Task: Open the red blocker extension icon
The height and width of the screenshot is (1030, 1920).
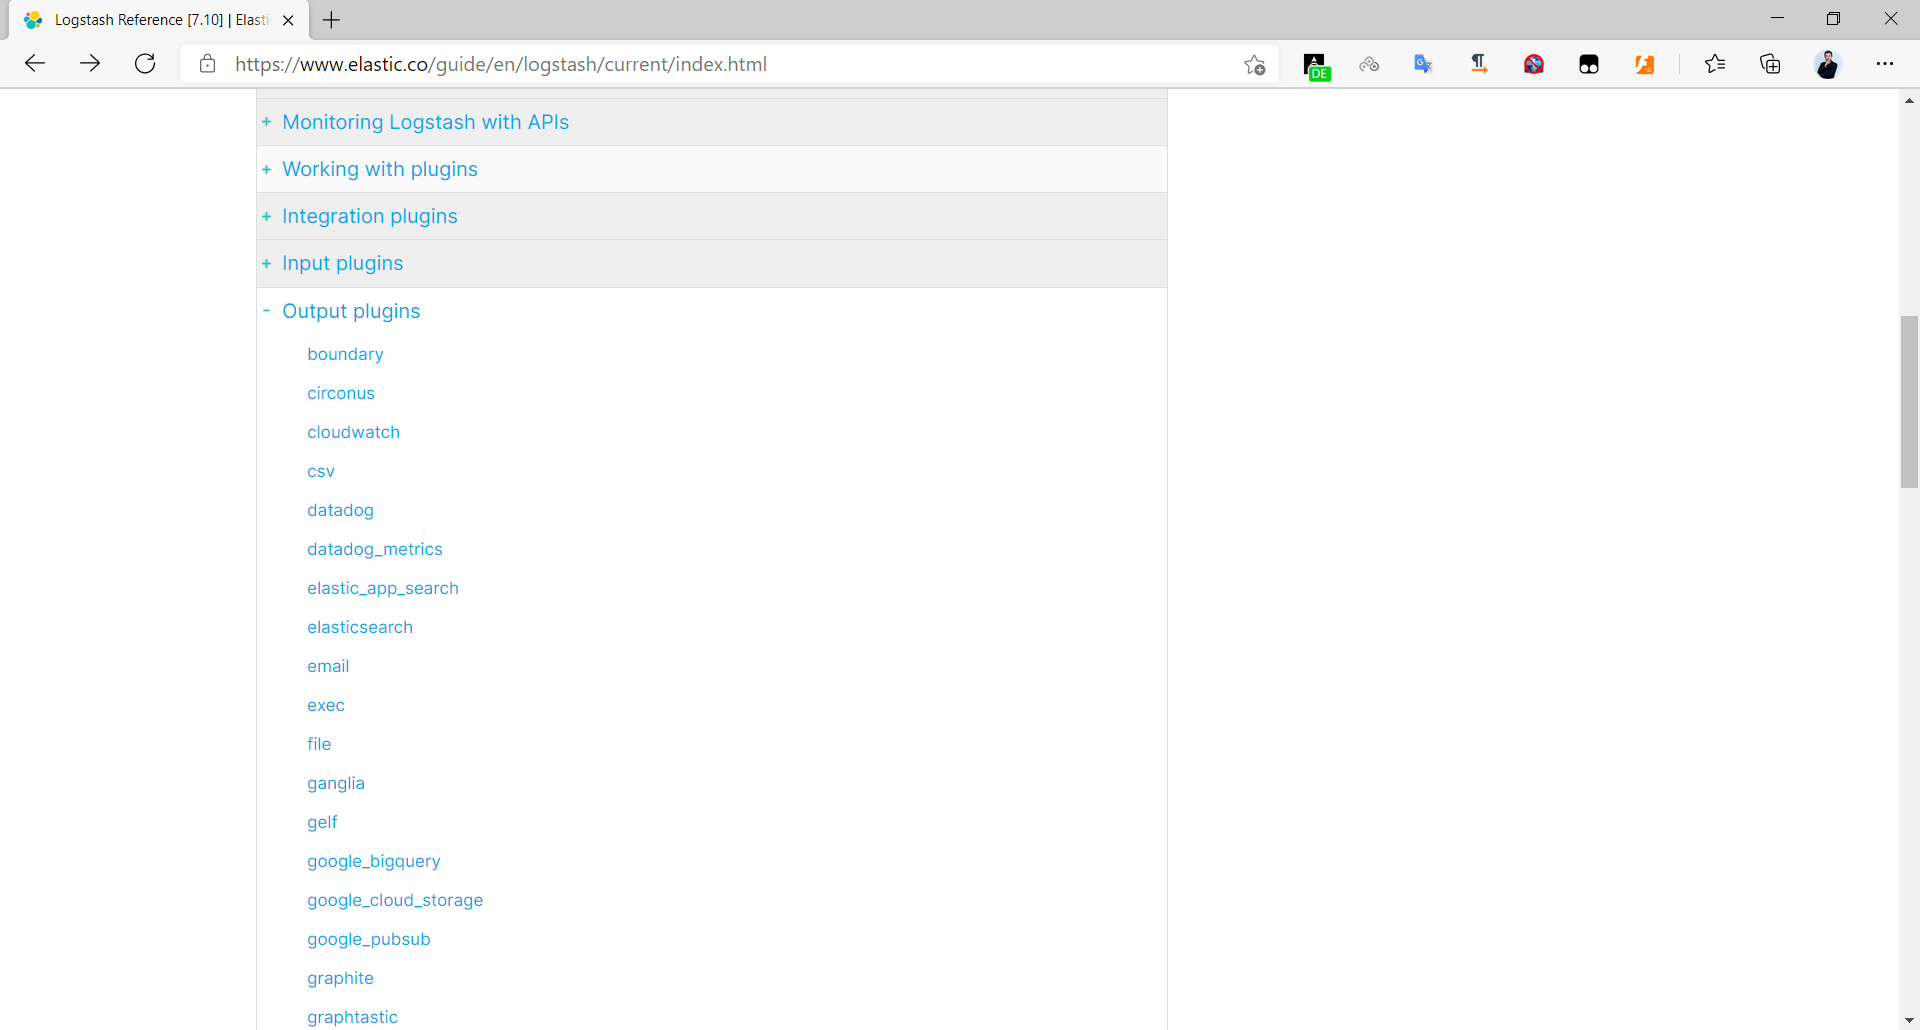Action: point(1534,65)
